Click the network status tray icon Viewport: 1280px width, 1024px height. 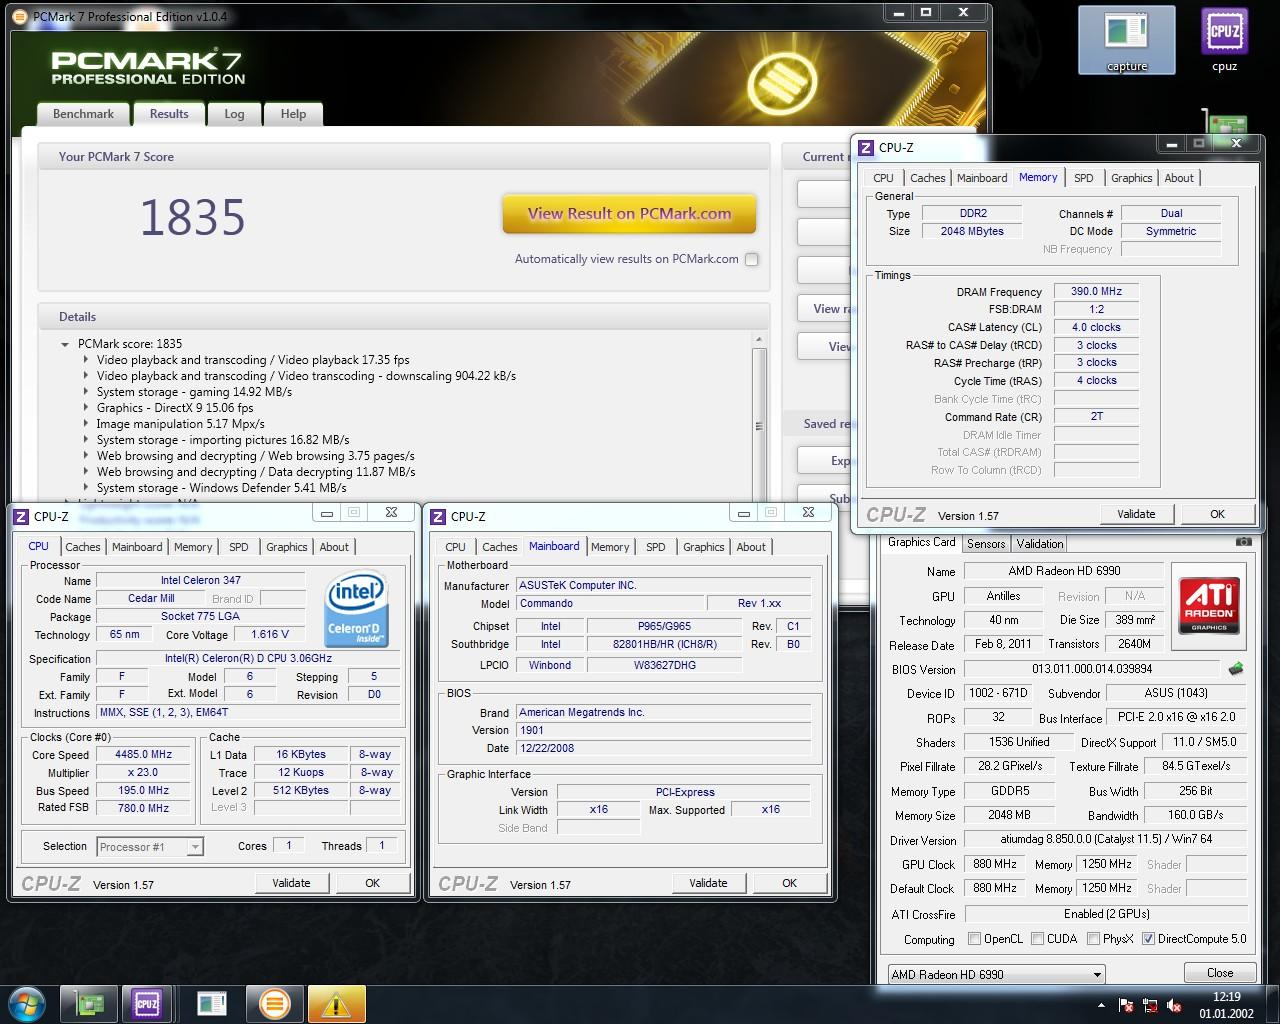tap(1151, 1005)
